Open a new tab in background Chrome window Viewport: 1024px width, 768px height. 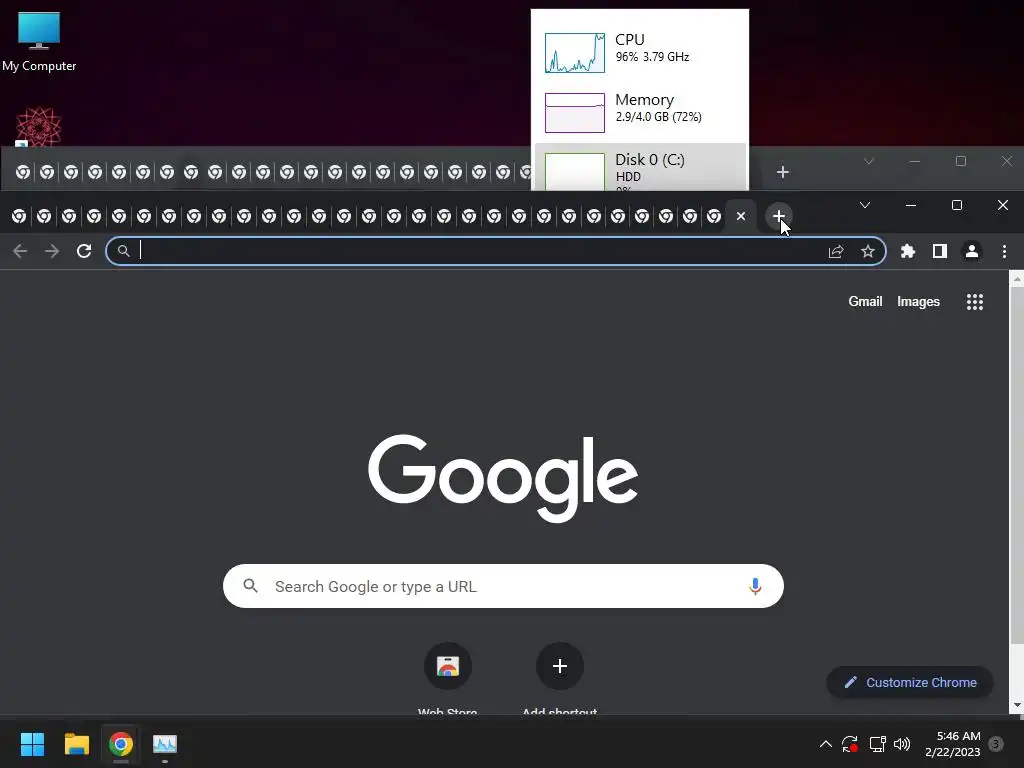click(782, 172)
